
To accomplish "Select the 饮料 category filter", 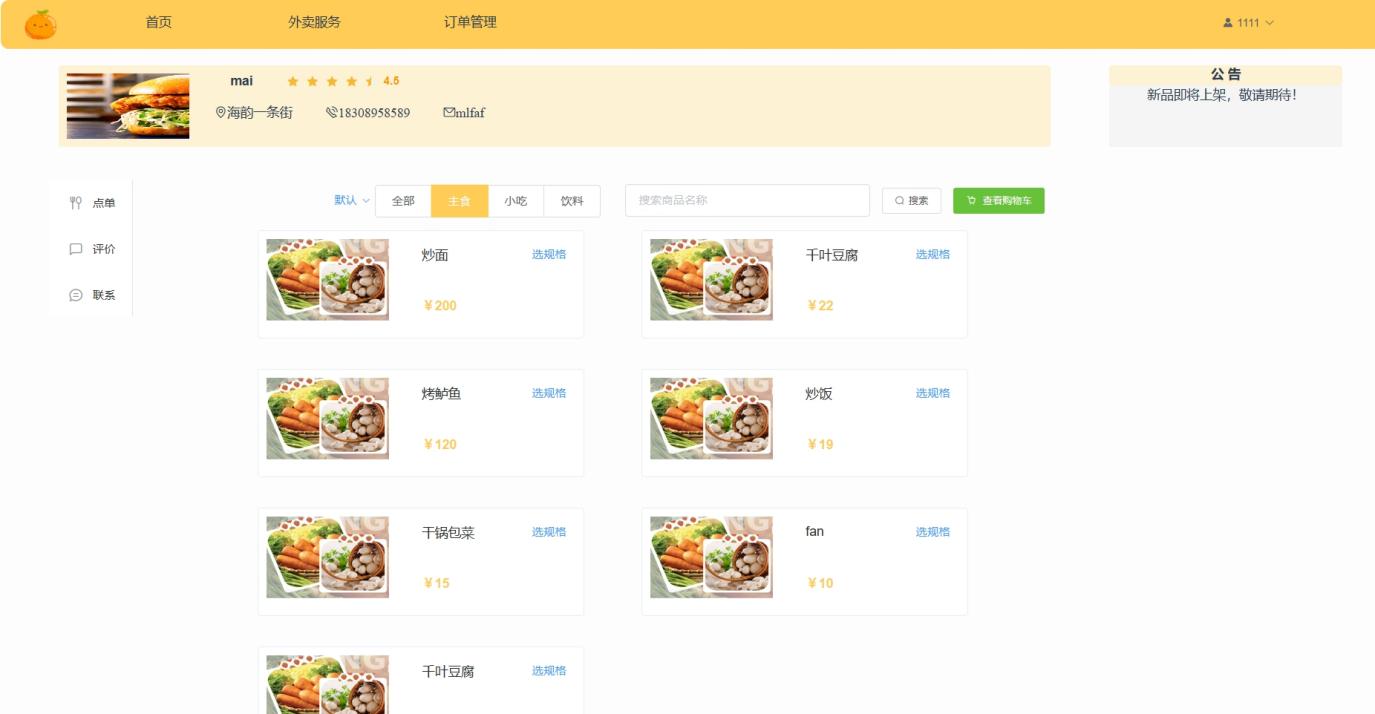I will pos(572,201).
